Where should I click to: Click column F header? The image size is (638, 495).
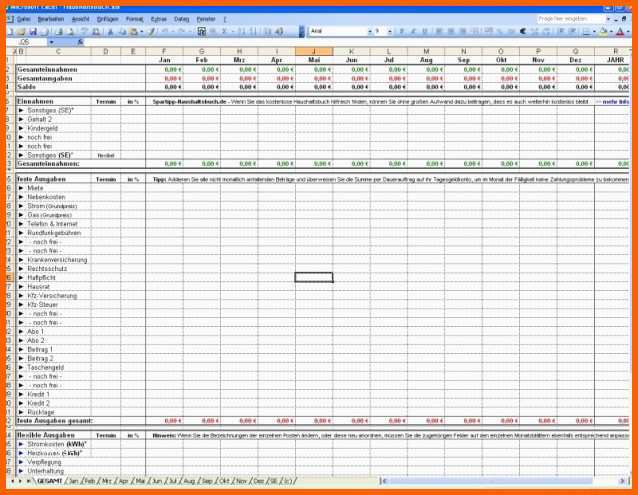[x=164, y=51]
